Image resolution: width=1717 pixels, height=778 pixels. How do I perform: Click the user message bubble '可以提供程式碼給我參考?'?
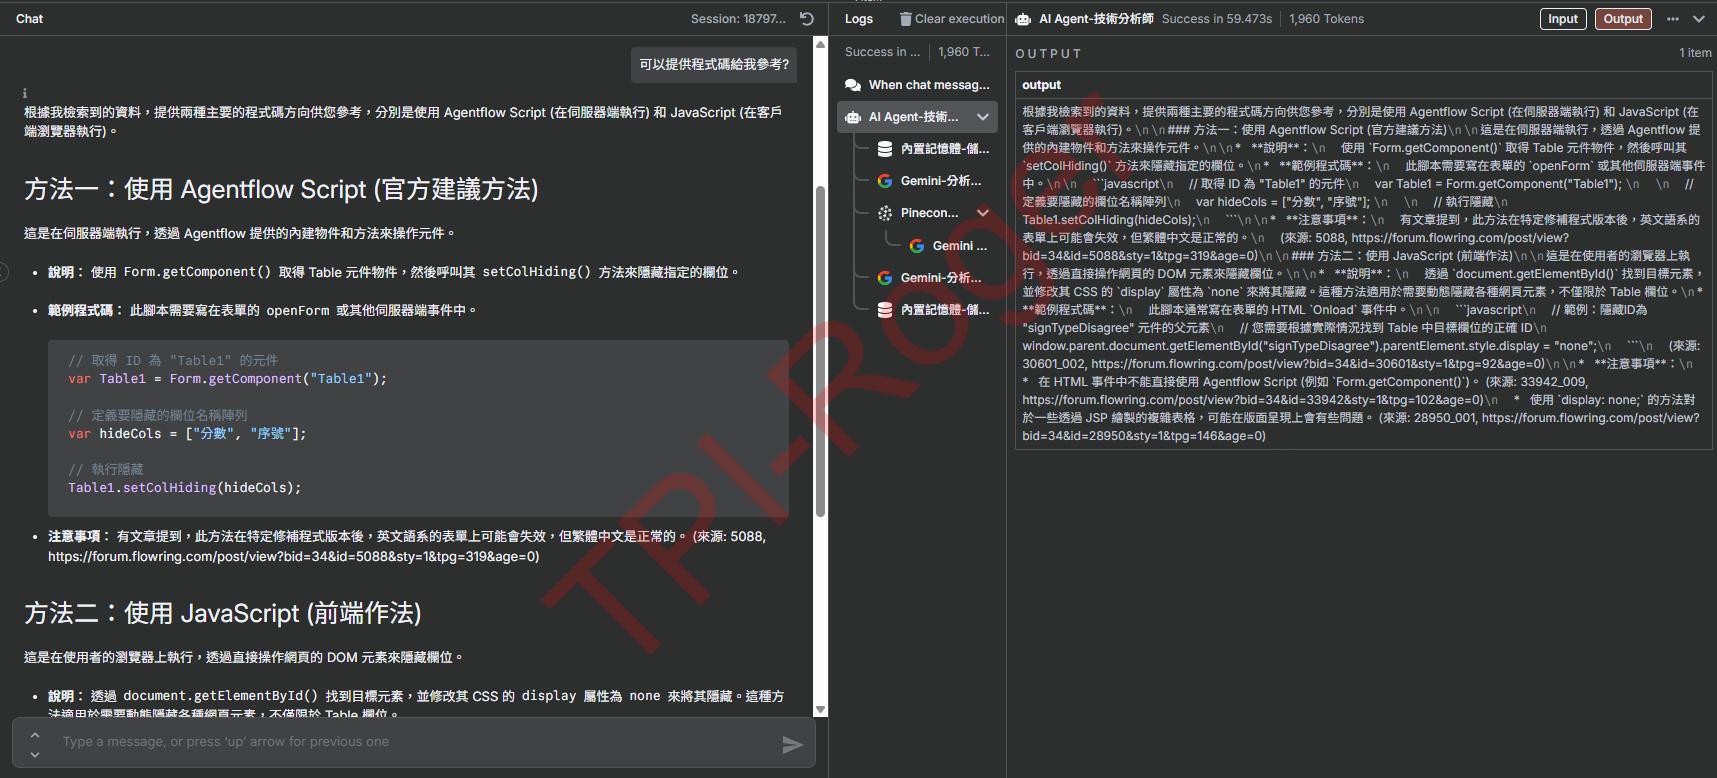714,64
